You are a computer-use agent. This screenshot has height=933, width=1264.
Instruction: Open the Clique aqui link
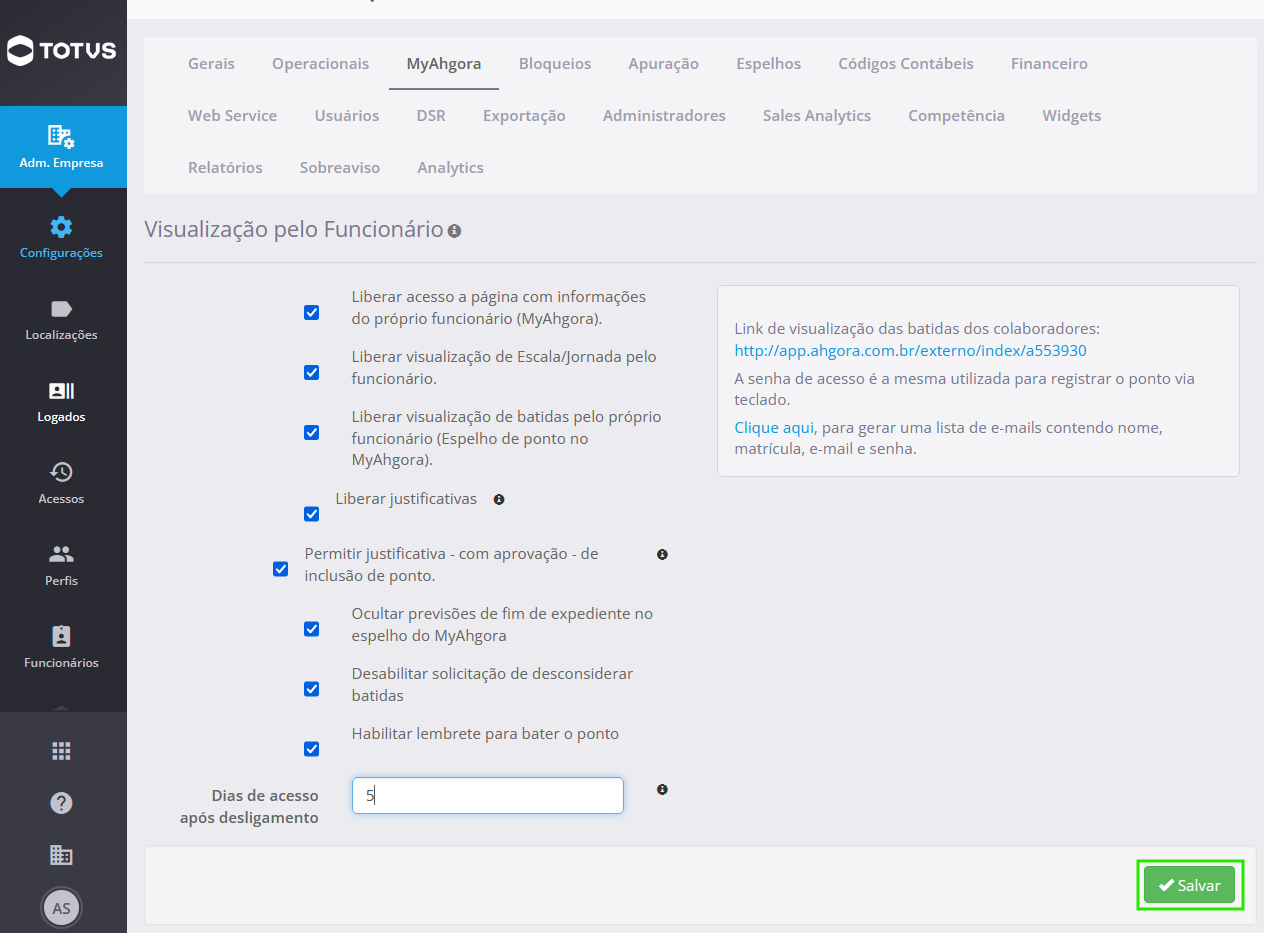tap(775, 428)
